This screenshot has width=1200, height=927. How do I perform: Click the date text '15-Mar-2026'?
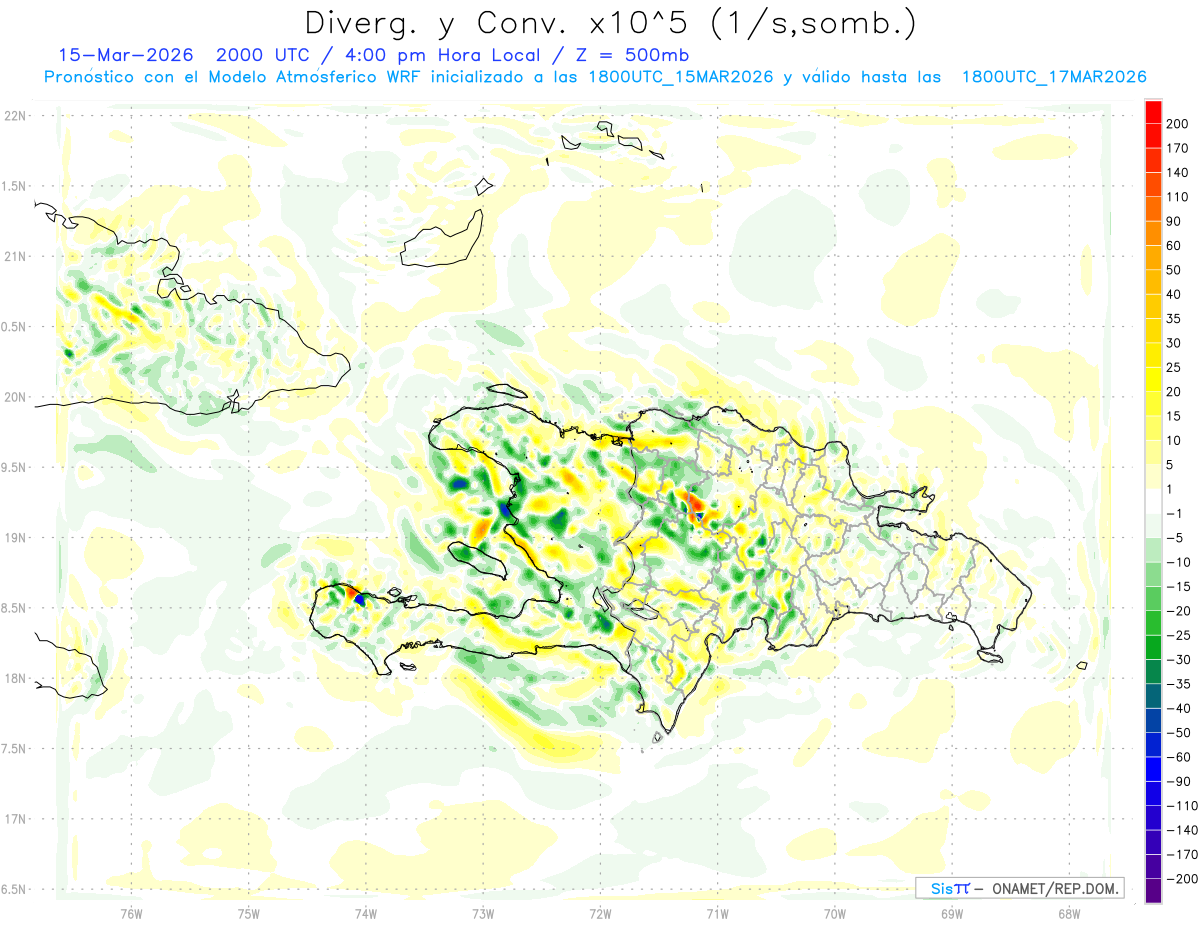(127, 54)
